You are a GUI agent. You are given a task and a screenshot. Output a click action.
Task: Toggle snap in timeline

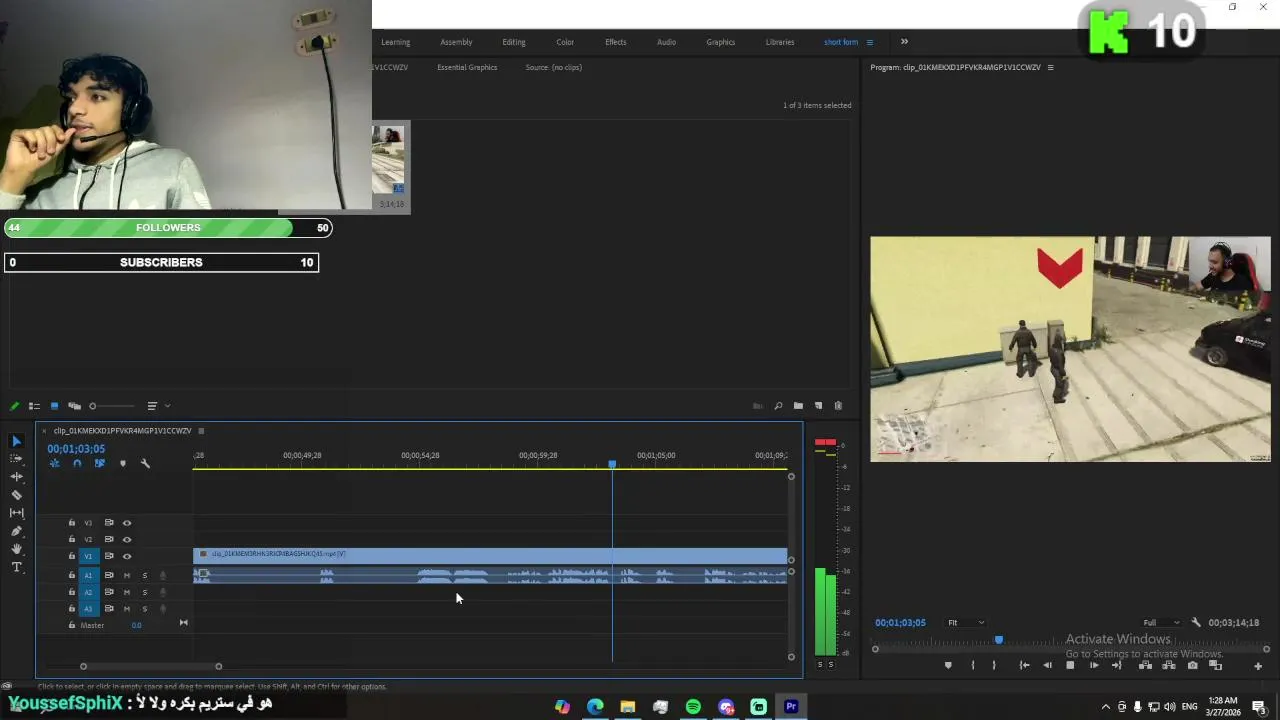point(77,463)
